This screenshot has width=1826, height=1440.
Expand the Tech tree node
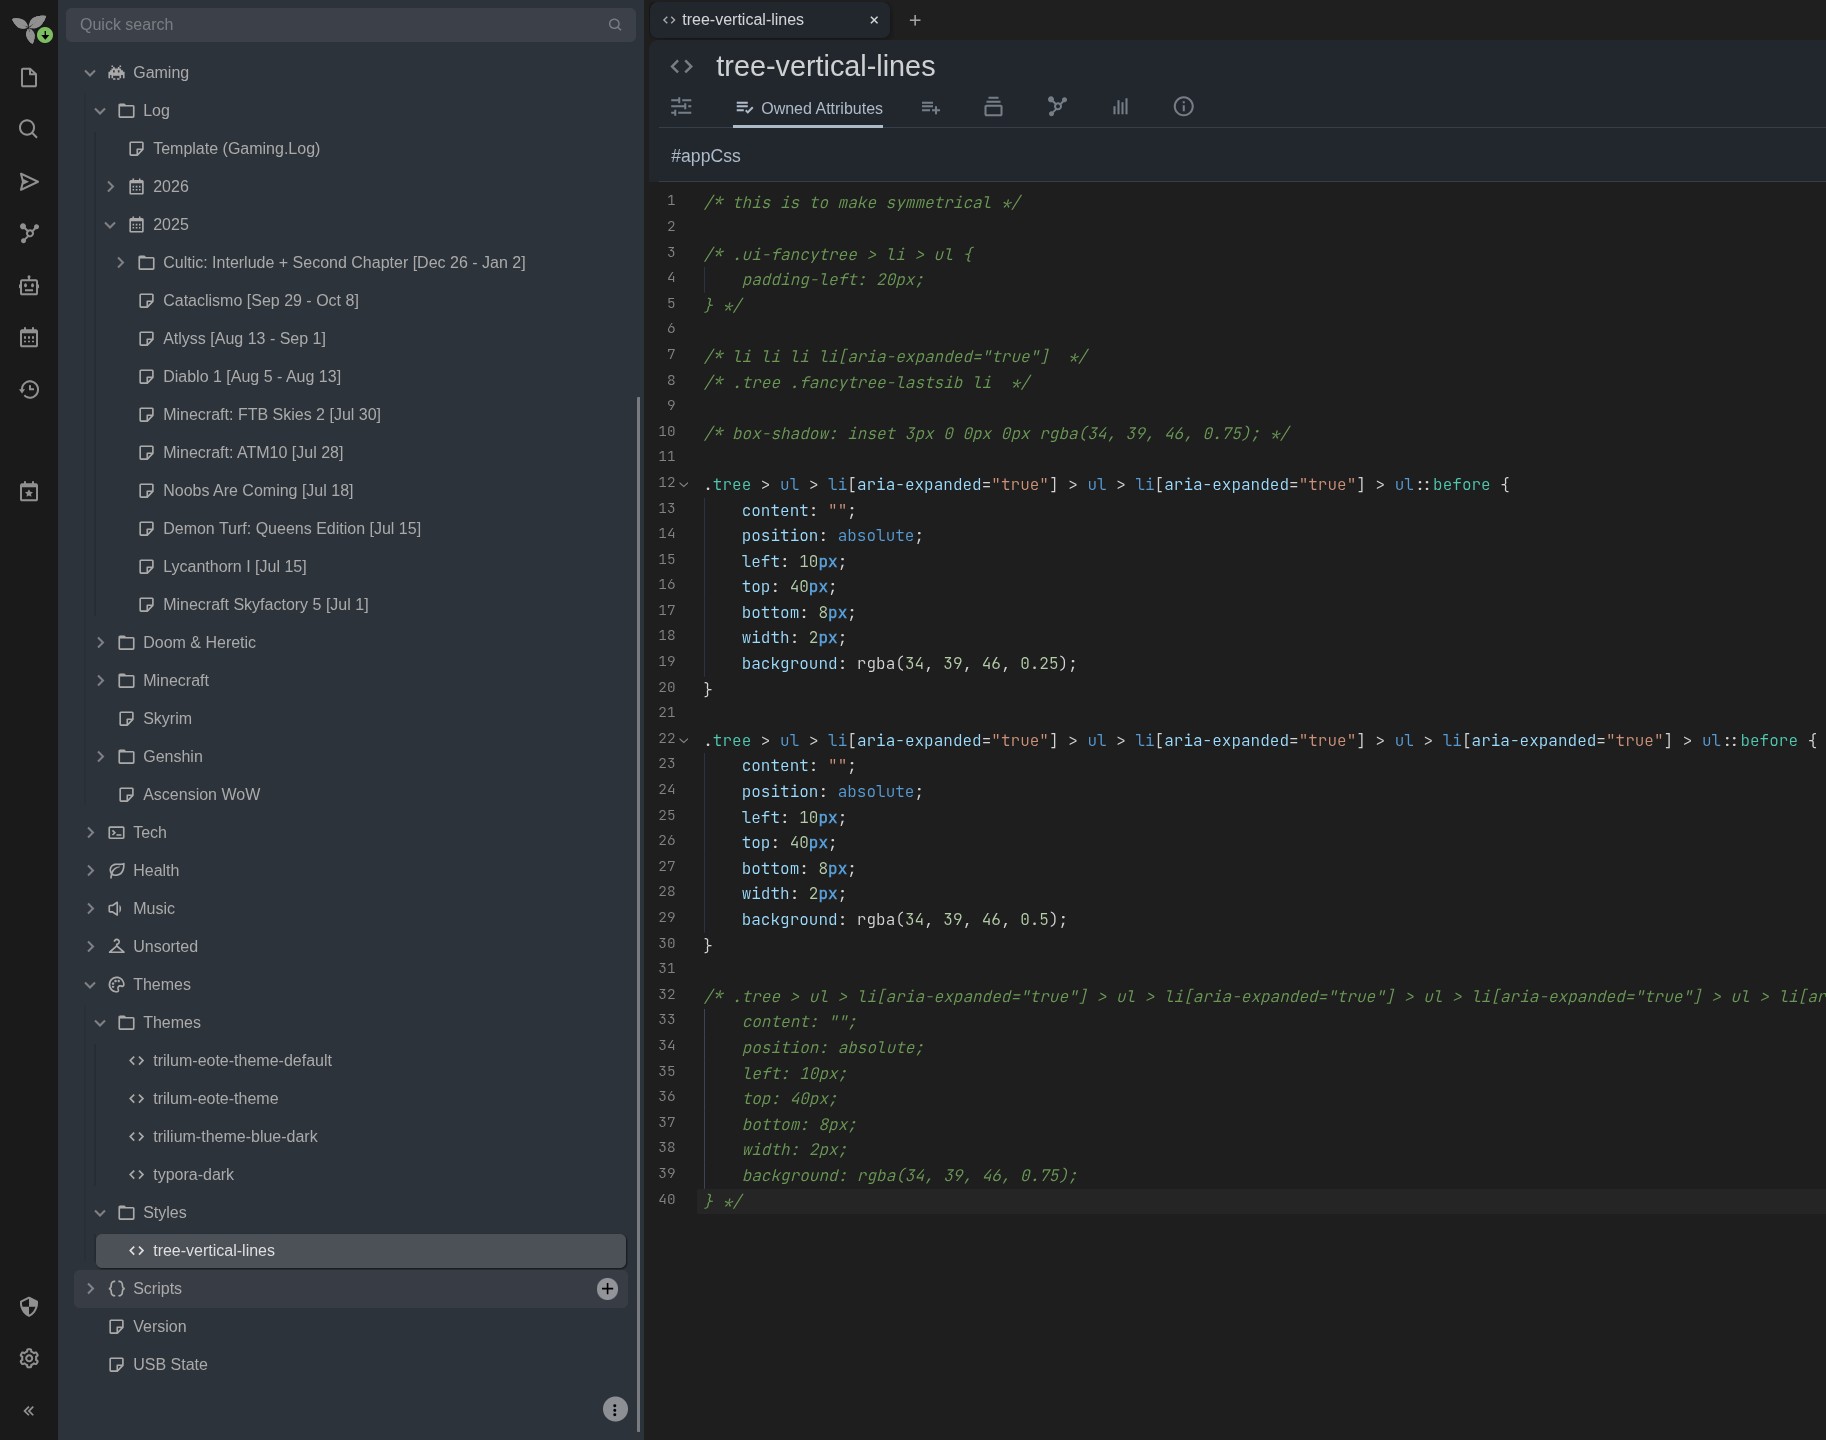90,833
